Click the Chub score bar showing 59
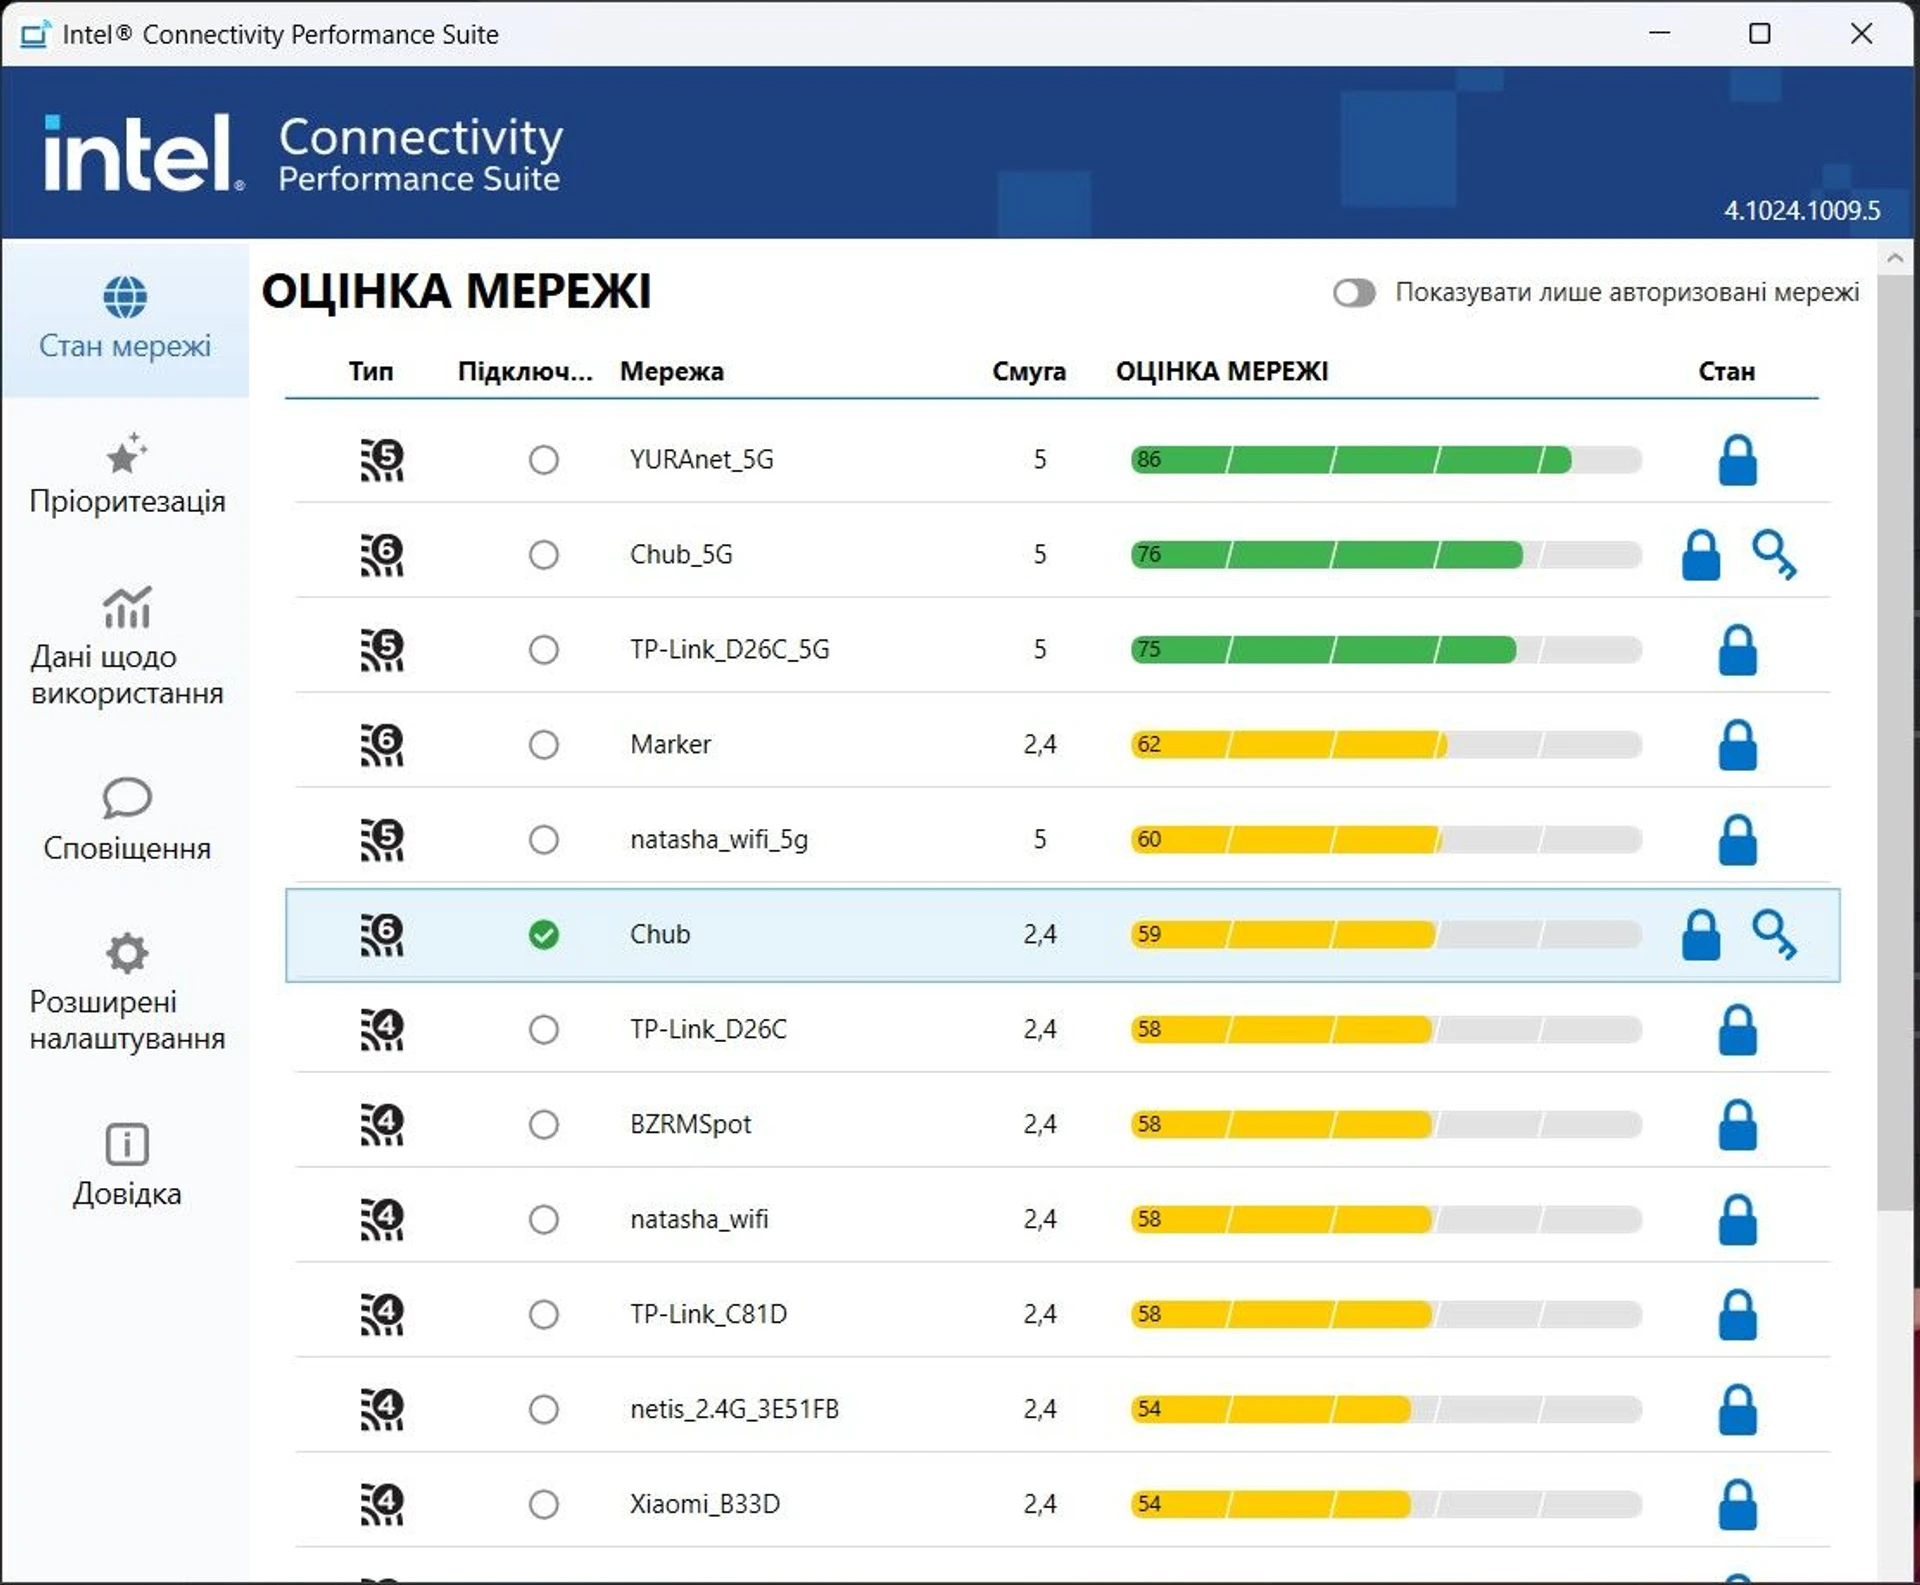Image resolution: width=1920 pixels, height=1585 pixels. coord(1386,935)
